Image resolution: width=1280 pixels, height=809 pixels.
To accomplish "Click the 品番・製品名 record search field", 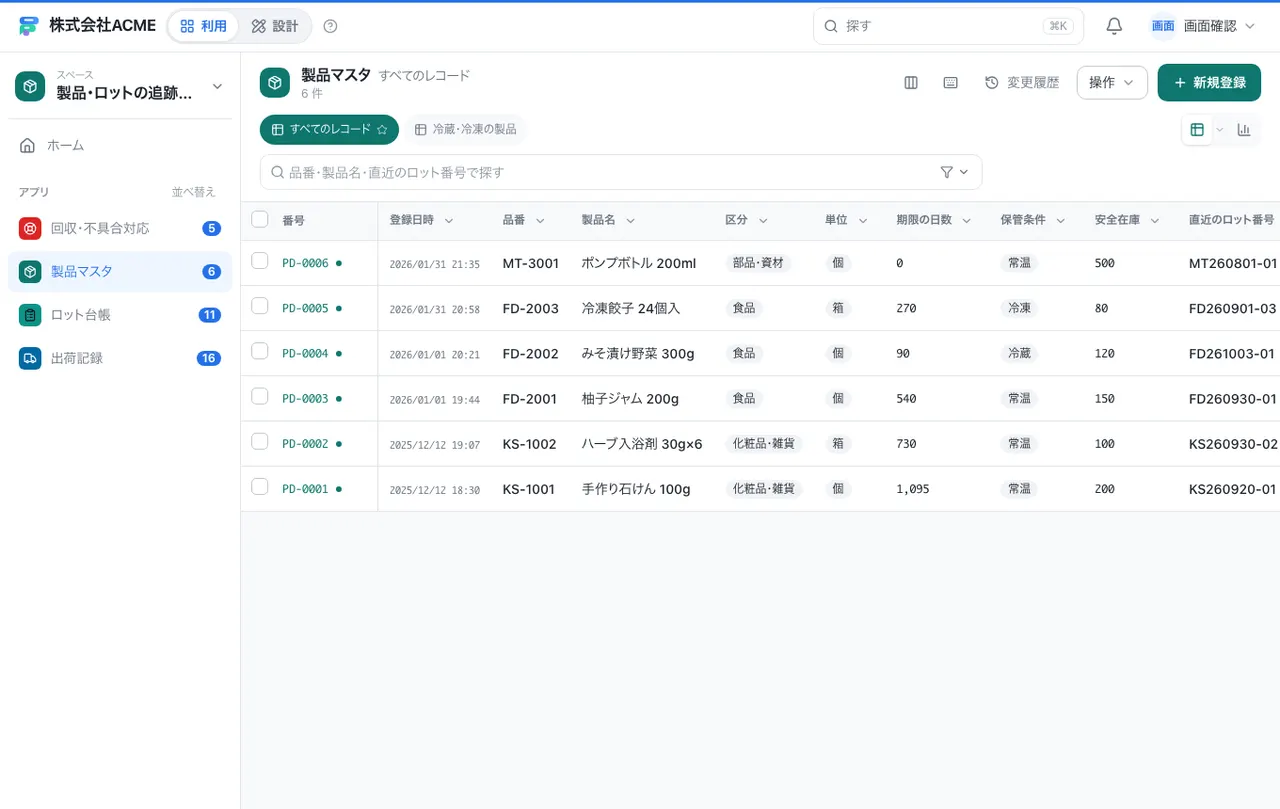I will tap(621, 172).
